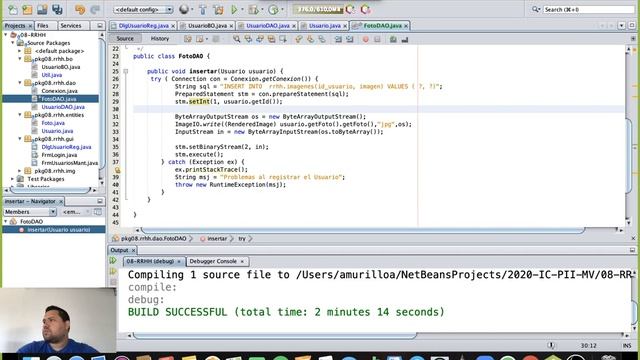Image resolution: width=640 pixels, height=360 pixels.
Task: Expand the pkg08.rrhh.img package
Action: [20, 171]
